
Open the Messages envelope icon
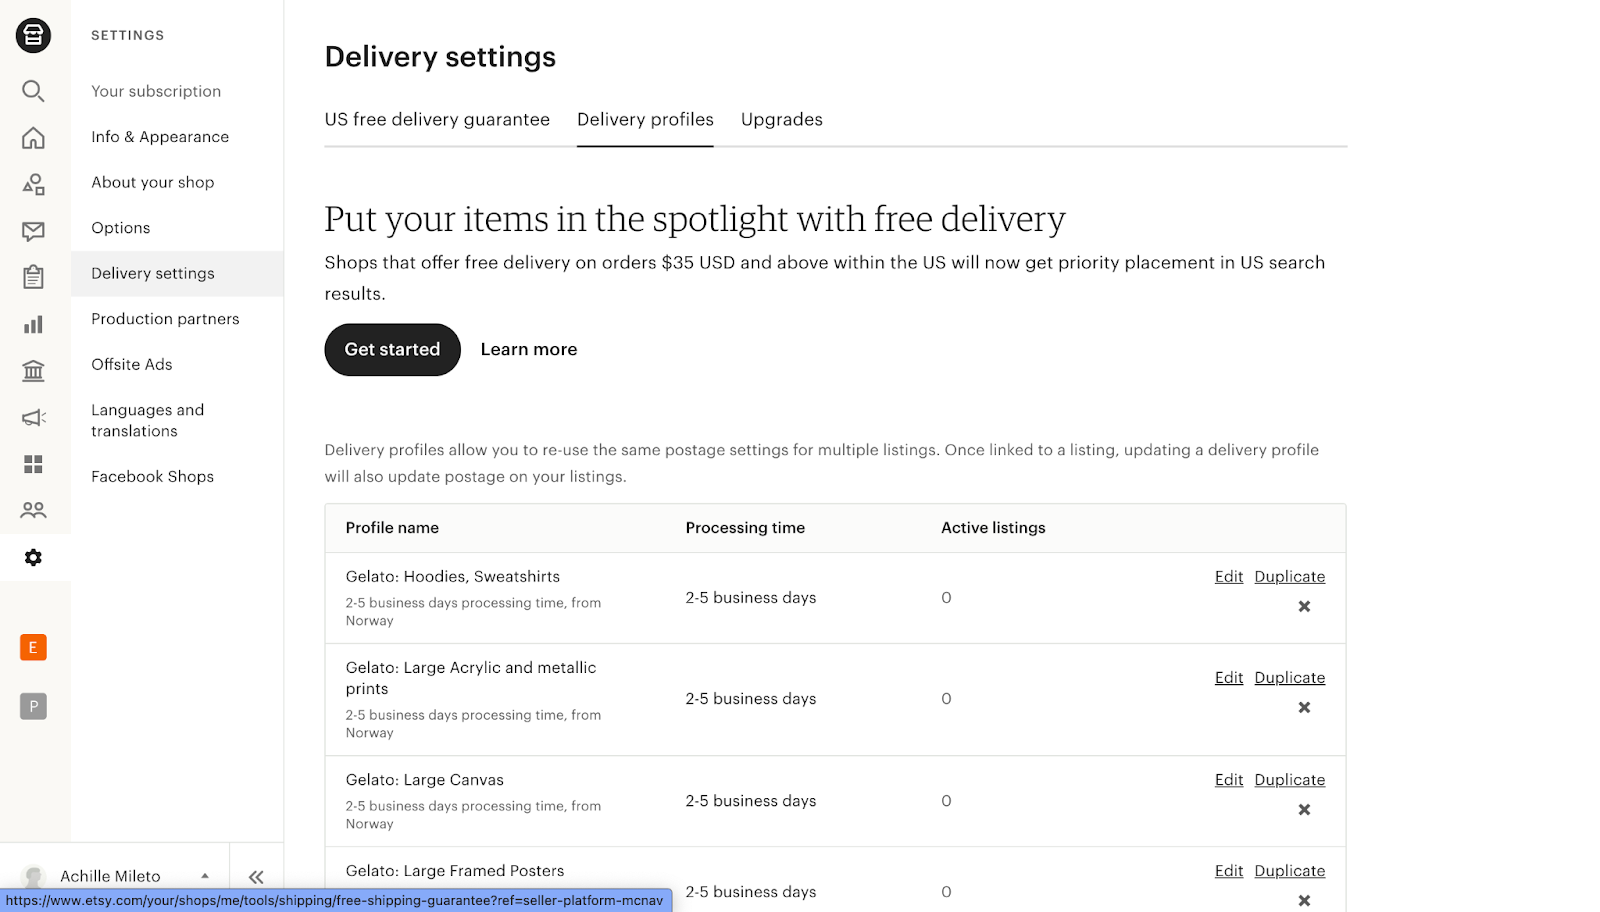pyautogui.click(x=33, y=231)
